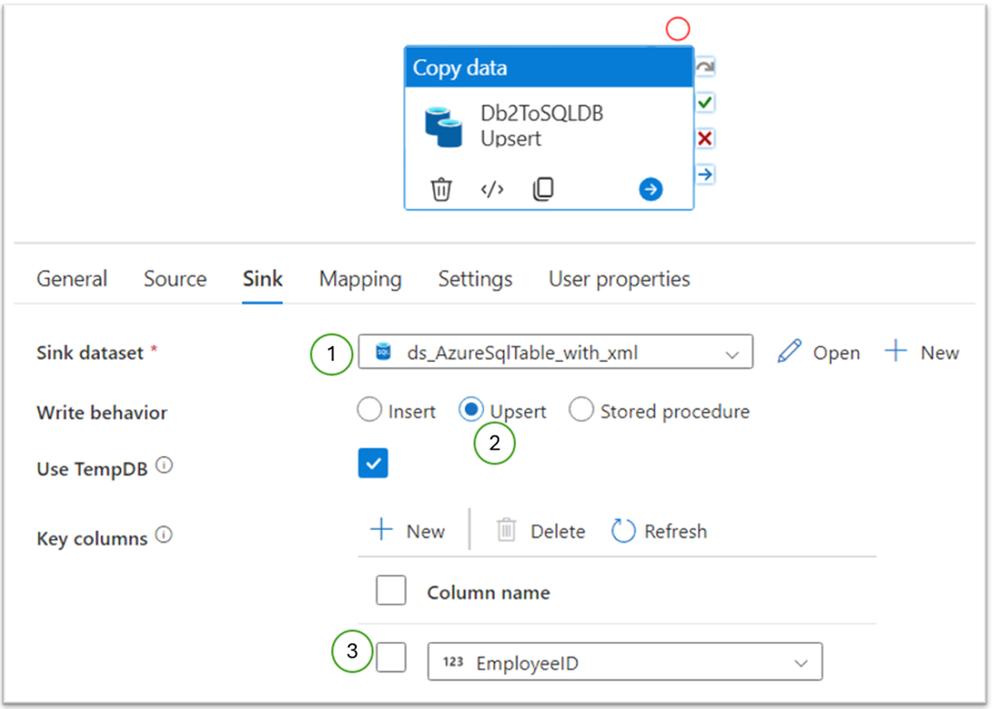Click the grey skipped arrow connector
The image size is (999, 709).
coord(705,67)
